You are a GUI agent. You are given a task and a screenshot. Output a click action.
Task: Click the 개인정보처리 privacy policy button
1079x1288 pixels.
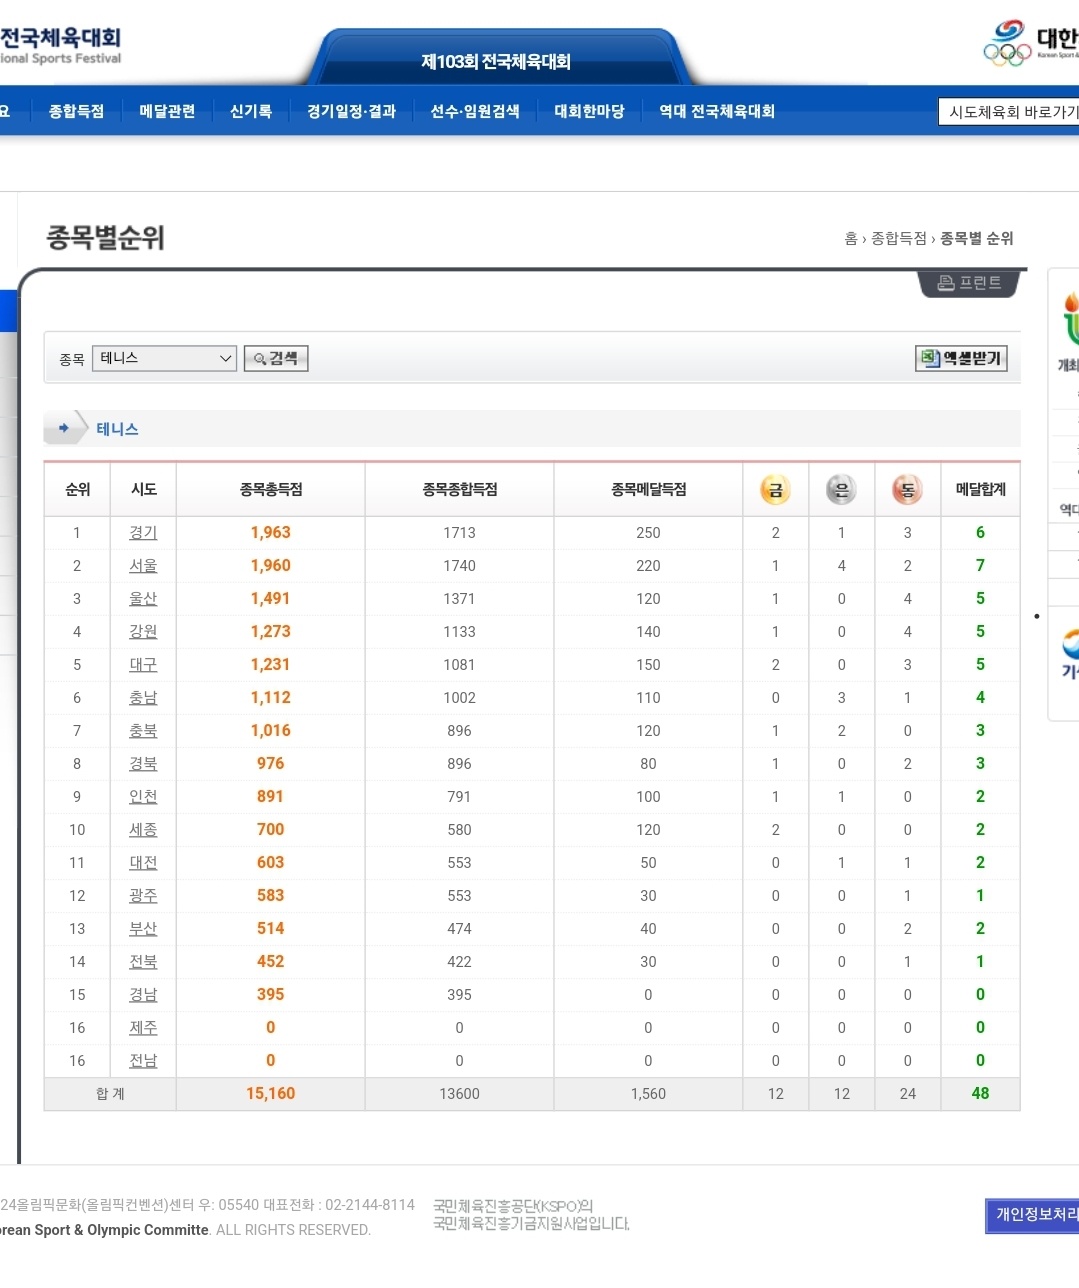tap(1034, 1215)
